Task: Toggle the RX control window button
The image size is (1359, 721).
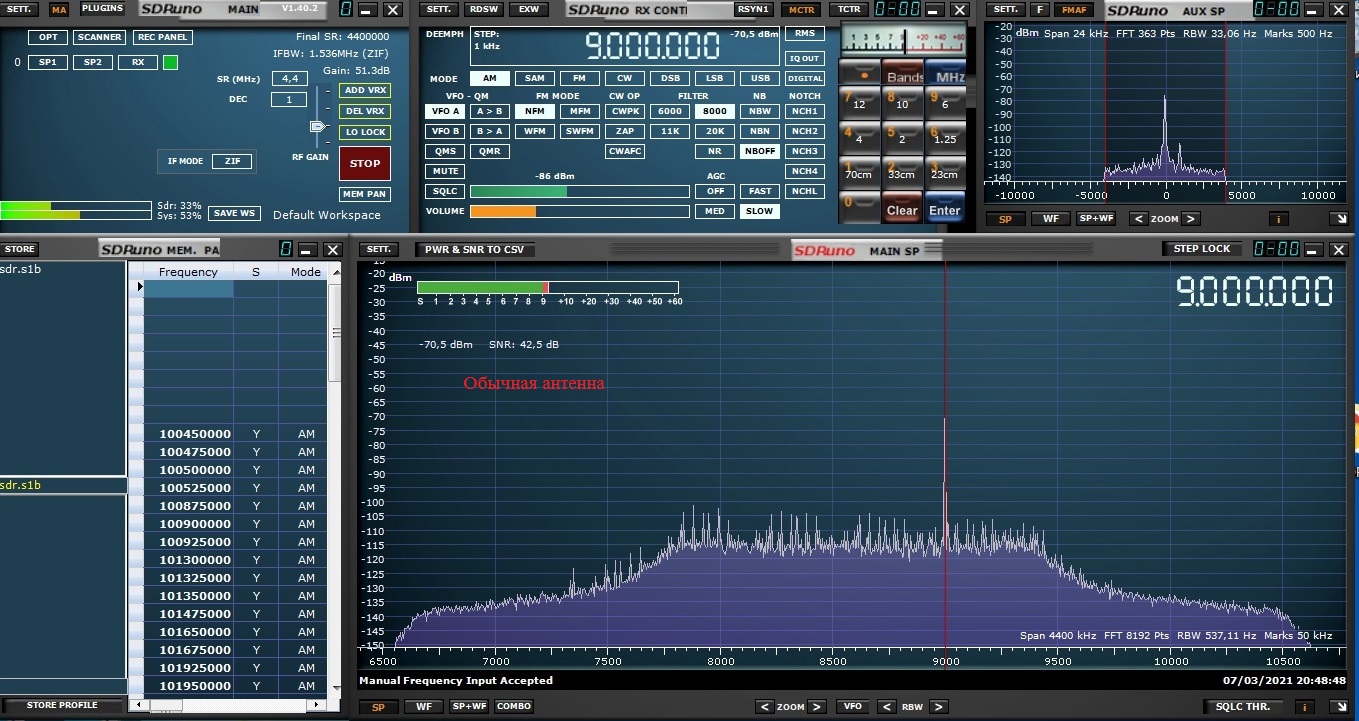Action: pos(138,62)
